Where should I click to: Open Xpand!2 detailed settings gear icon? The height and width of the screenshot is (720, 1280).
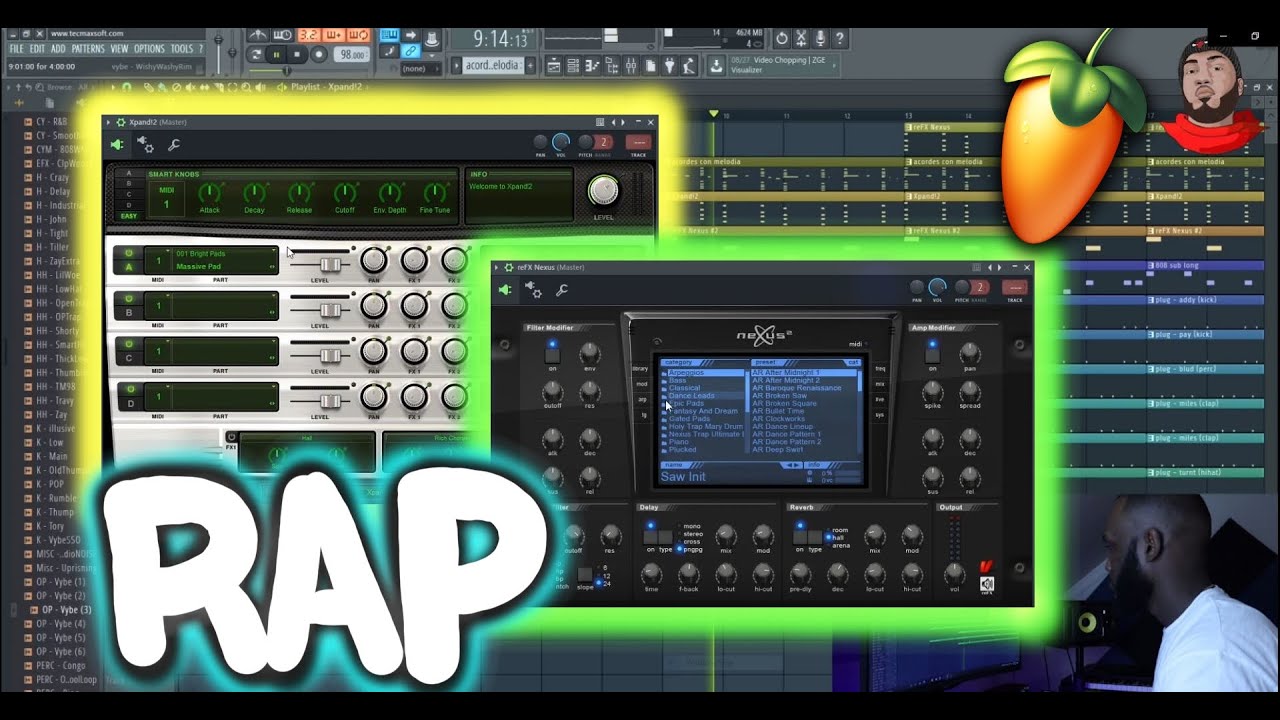pyautogui.click(x=145, y=145)
